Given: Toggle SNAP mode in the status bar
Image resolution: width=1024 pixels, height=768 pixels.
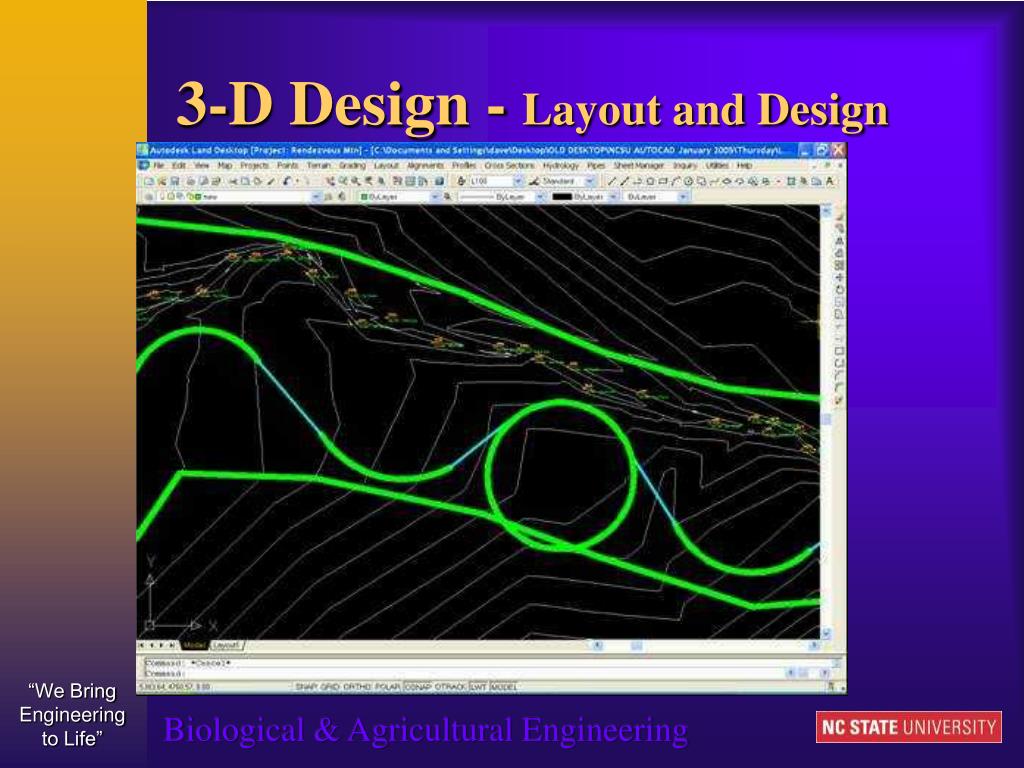Looking at the screenshot, I should 307,686.
